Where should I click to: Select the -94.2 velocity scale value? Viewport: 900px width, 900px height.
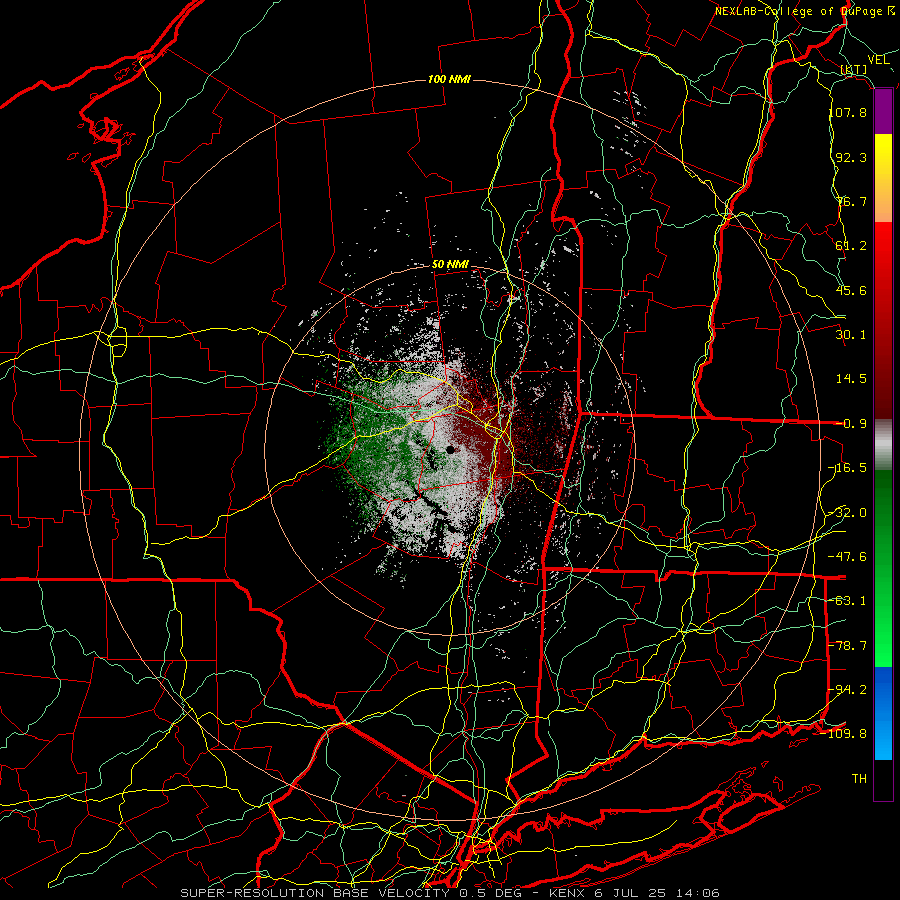[848, 690]
